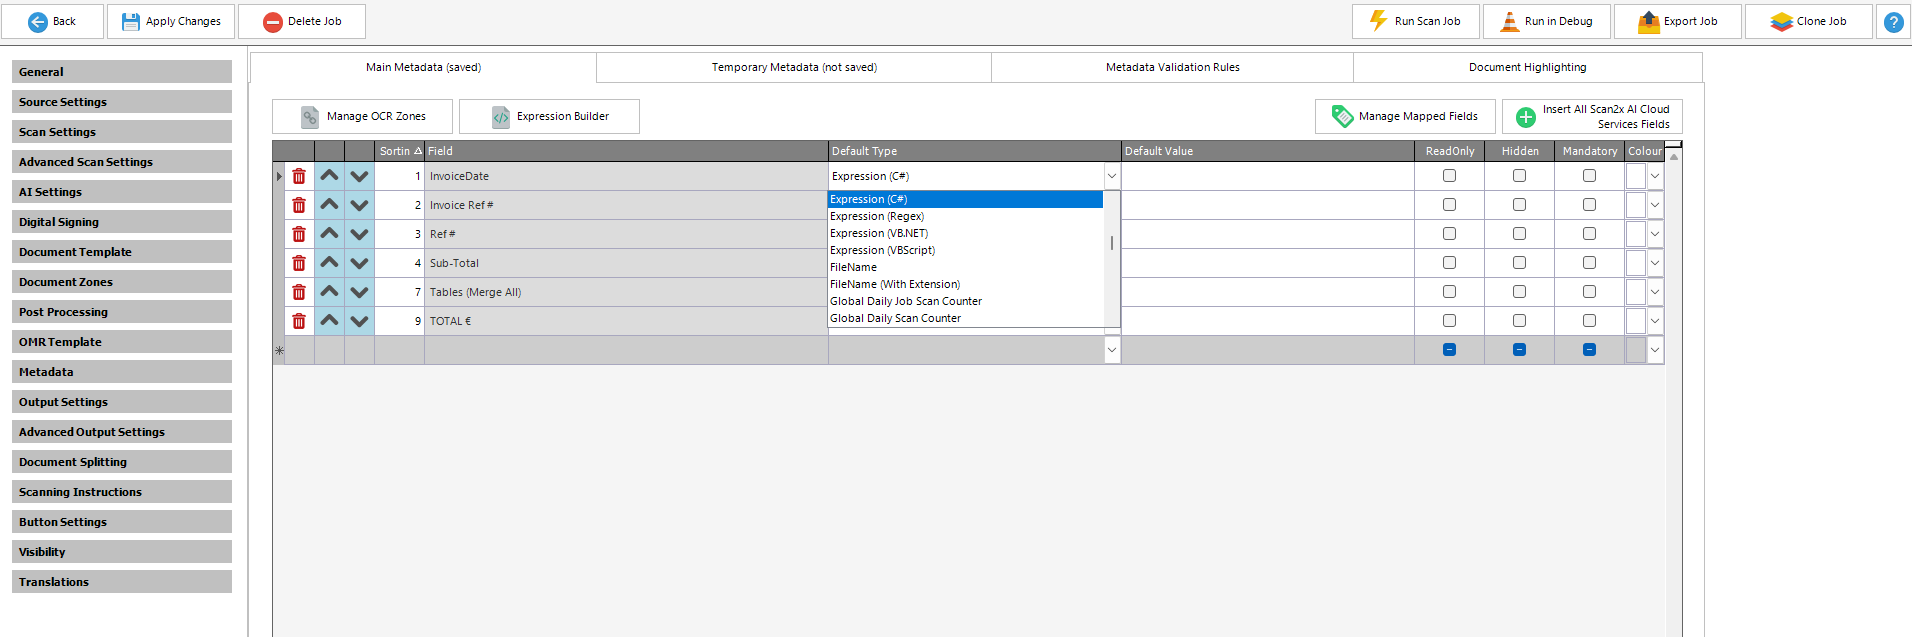Move Invoice Ref # row up
Image resolution: width=1912 pixels, height=637 pixels.
(329, 205)
